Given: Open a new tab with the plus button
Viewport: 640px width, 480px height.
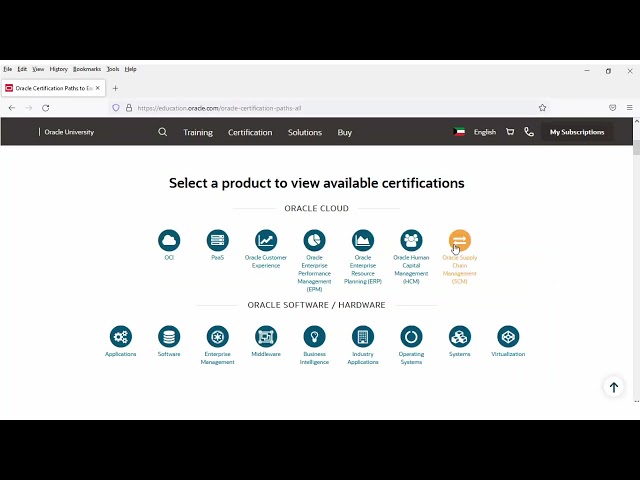Looking at the screenshot, I should click(x=115, y=88).
